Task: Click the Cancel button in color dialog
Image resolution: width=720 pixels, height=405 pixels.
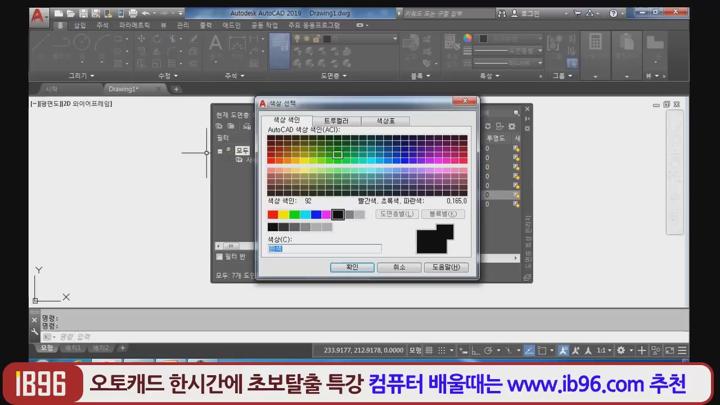Action: [x=399, y=267]
